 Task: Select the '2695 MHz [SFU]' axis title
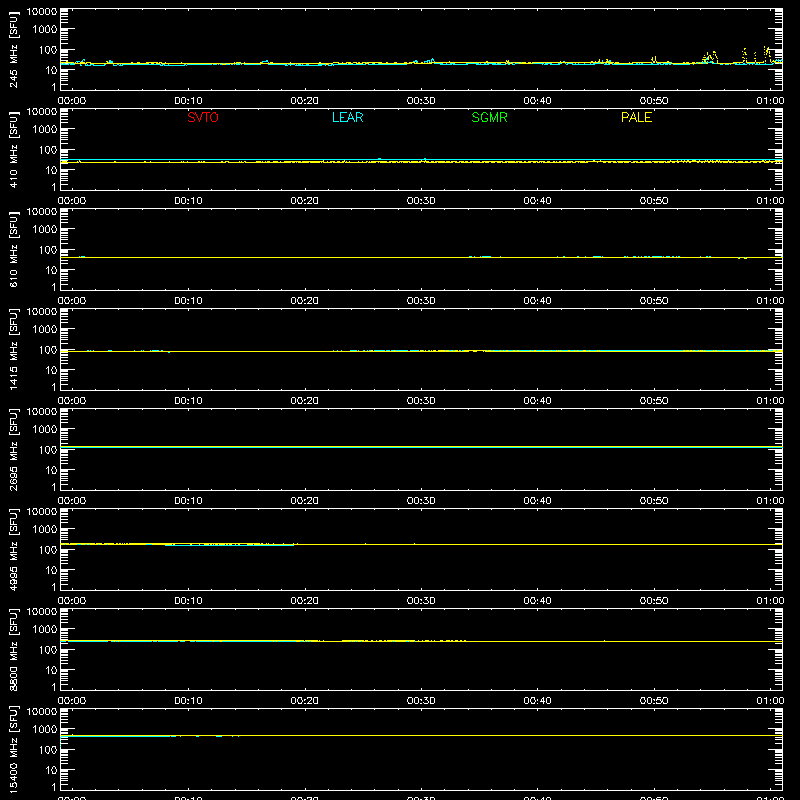(14, 449)
